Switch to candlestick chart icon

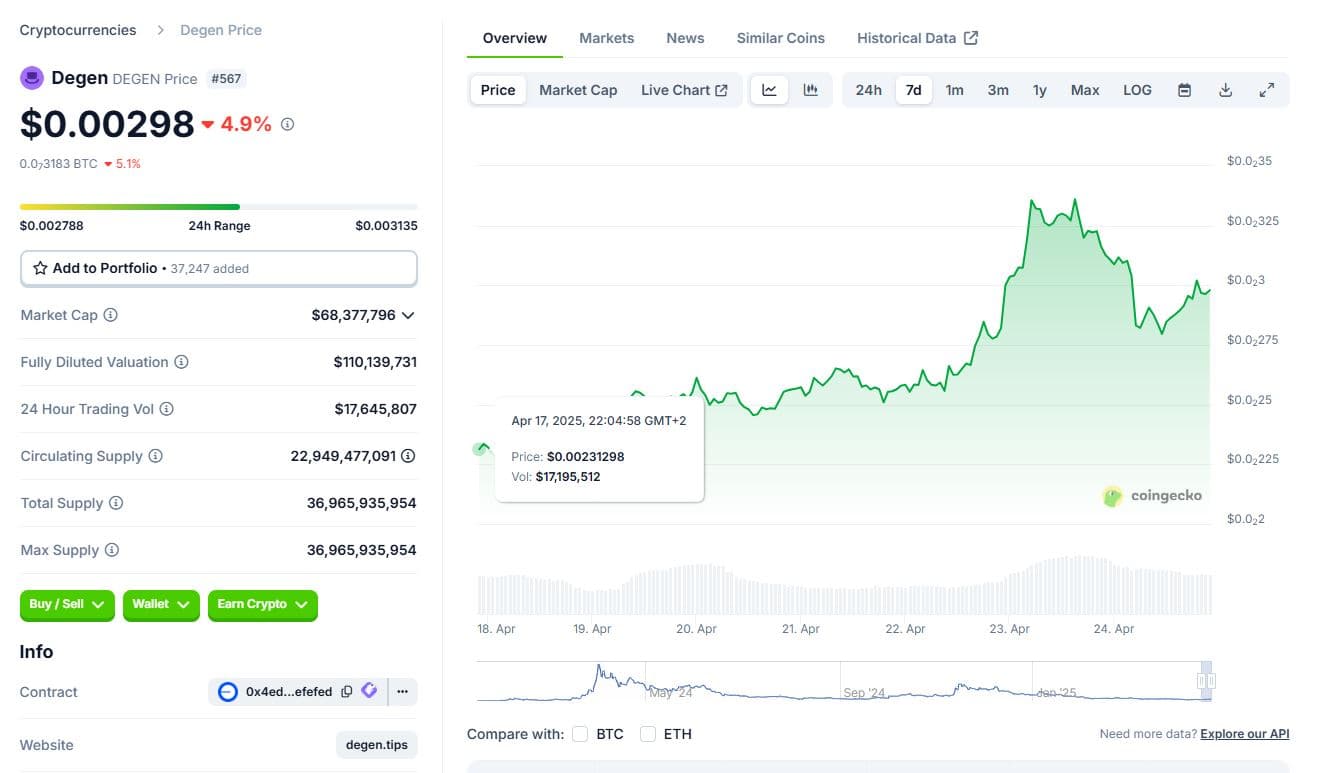pos(810,90)
